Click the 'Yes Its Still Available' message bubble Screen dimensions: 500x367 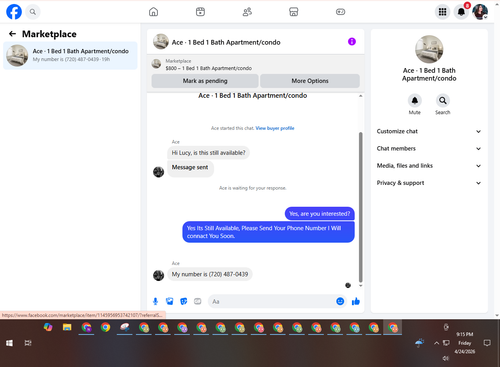268,232
